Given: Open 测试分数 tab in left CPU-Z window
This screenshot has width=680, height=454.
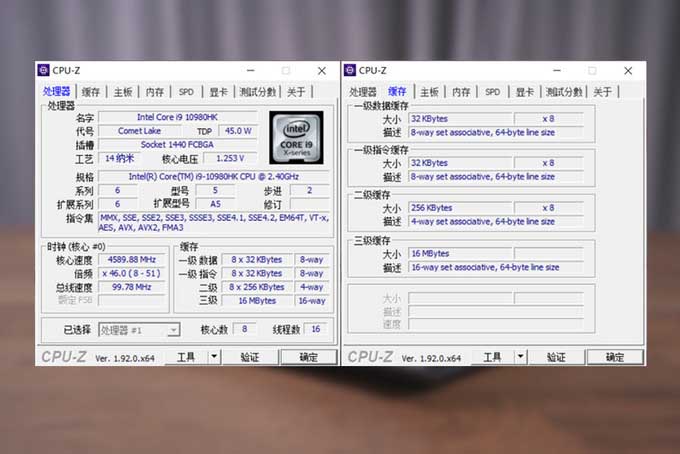Looking at the screenshot, I should point(258,92).
